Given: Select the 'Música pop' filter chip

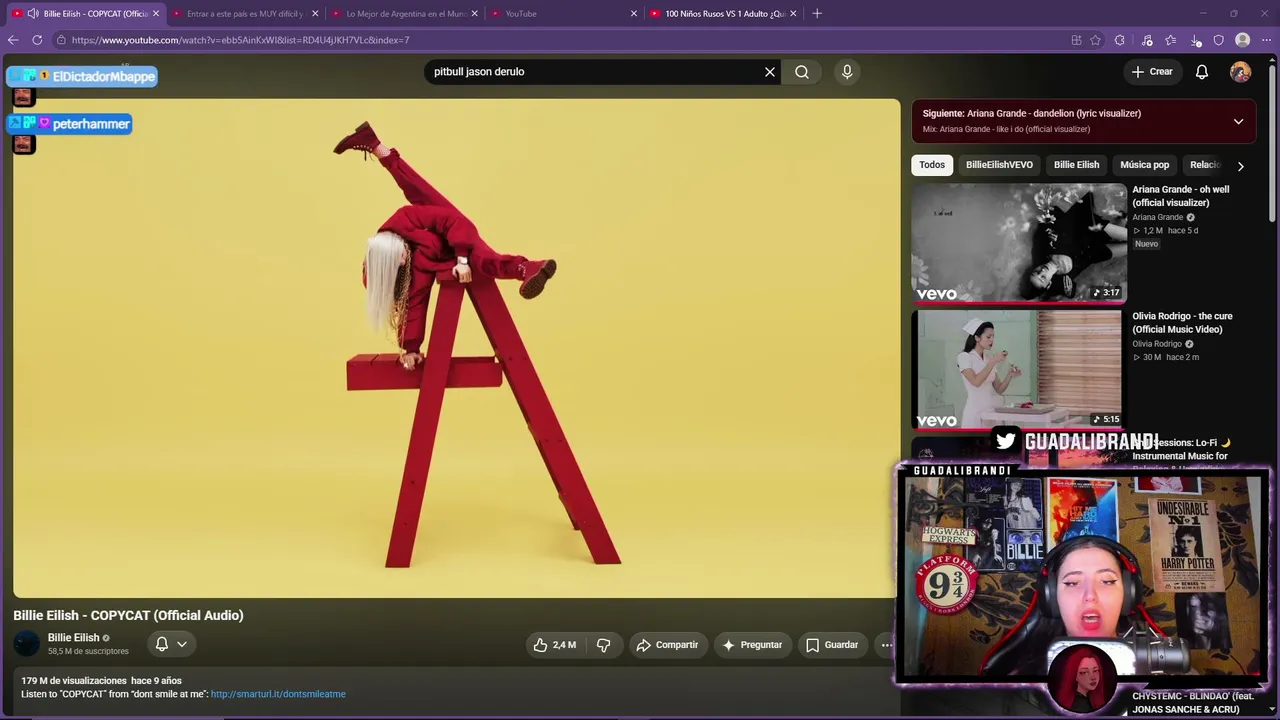Looking at the screenshot, I should point(1144,165).
